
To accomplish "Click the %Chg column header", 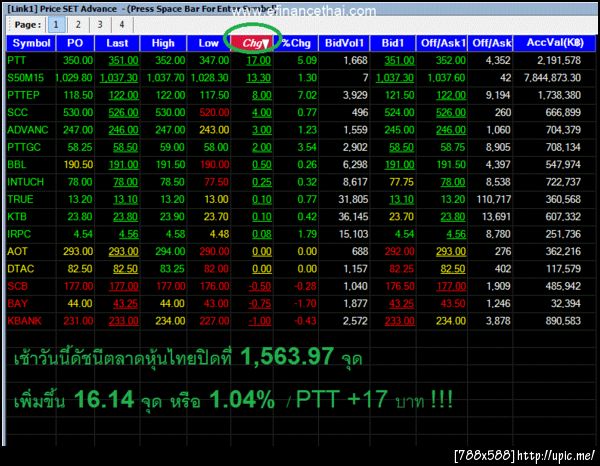I will (x=296, y=43).
